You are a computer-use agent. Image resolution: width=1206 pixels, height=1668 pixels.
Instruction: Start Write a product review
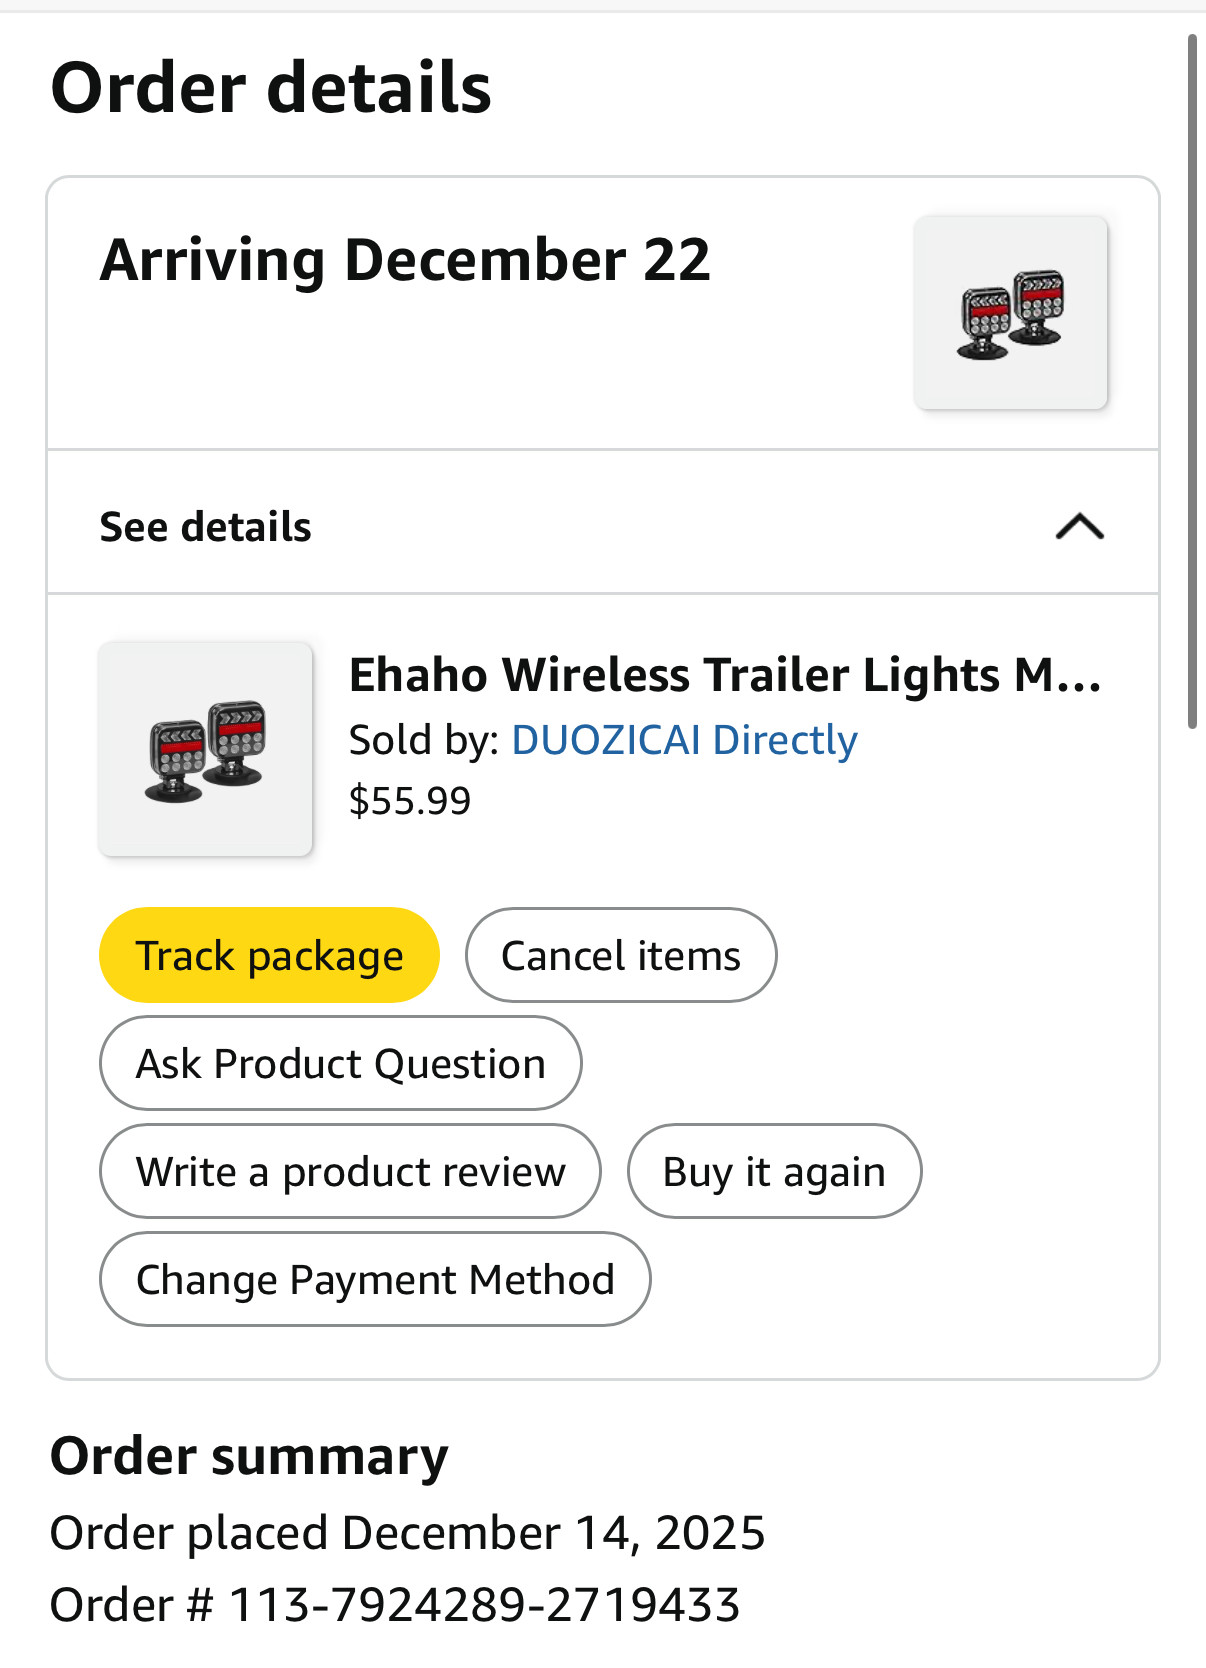(350, 1171)
